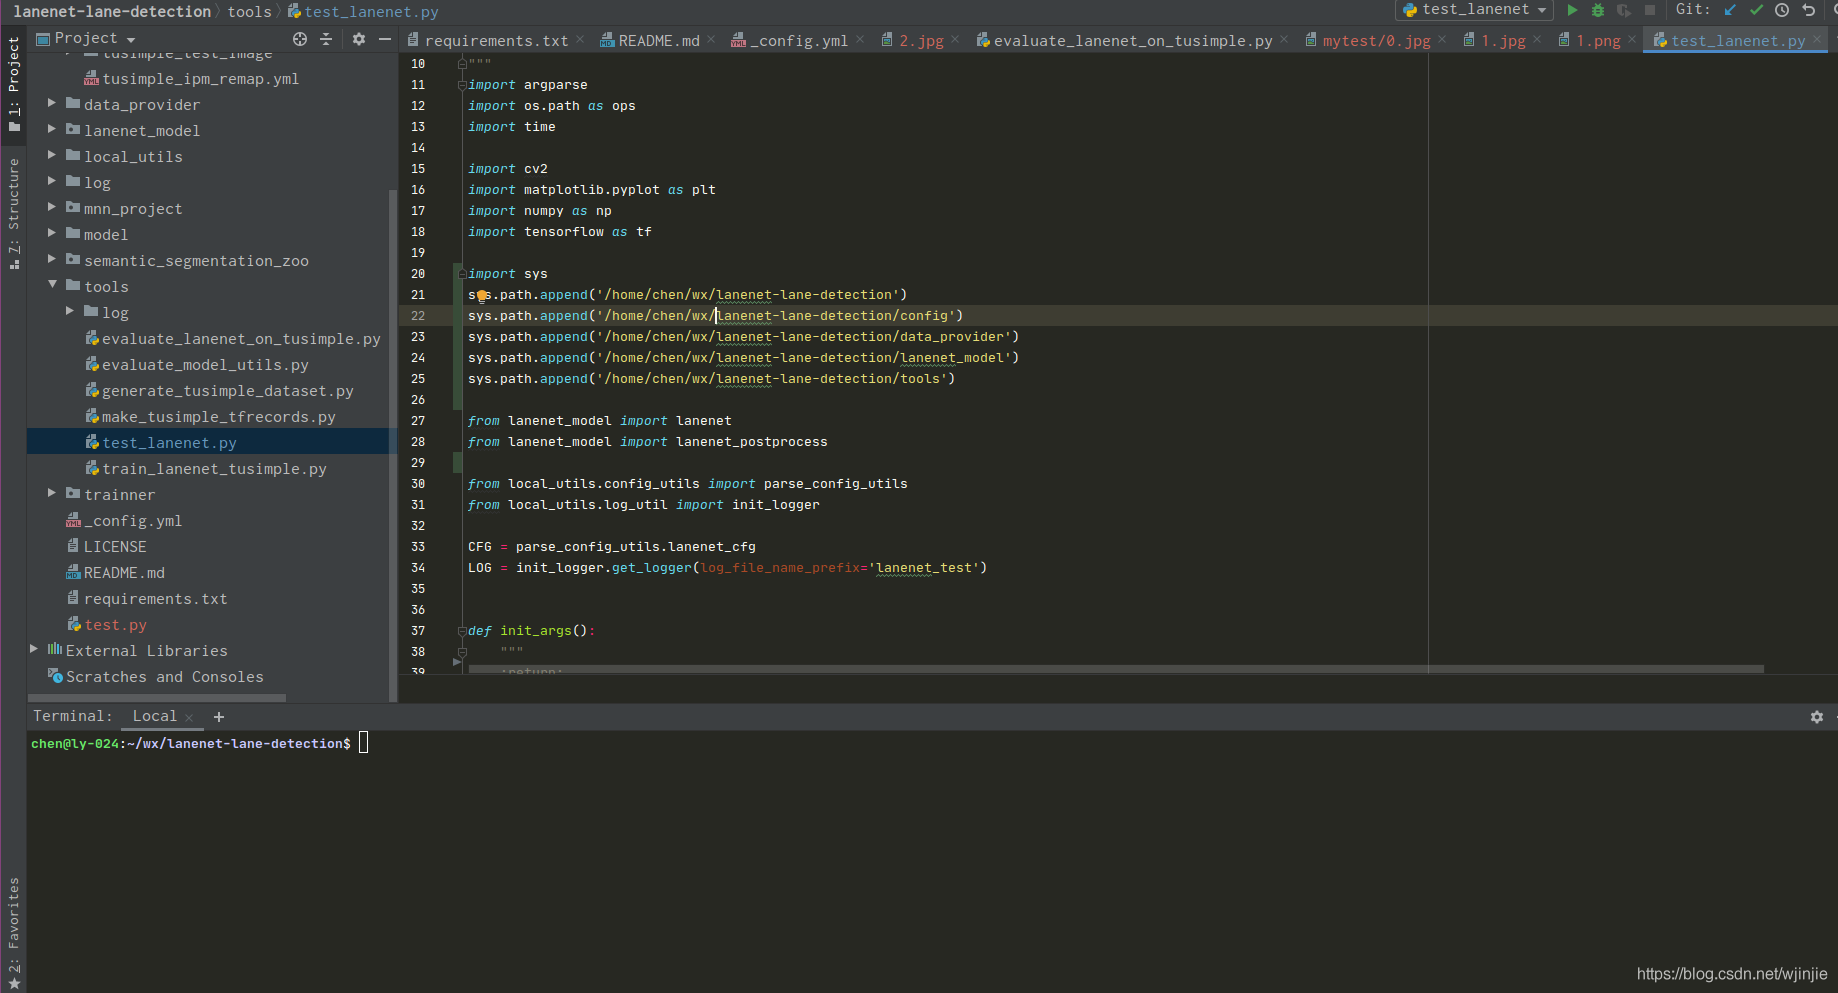Viewport: 1838px width, 993px height.
Task: Collapse the tools folder
Action: (x=52, y=285)
